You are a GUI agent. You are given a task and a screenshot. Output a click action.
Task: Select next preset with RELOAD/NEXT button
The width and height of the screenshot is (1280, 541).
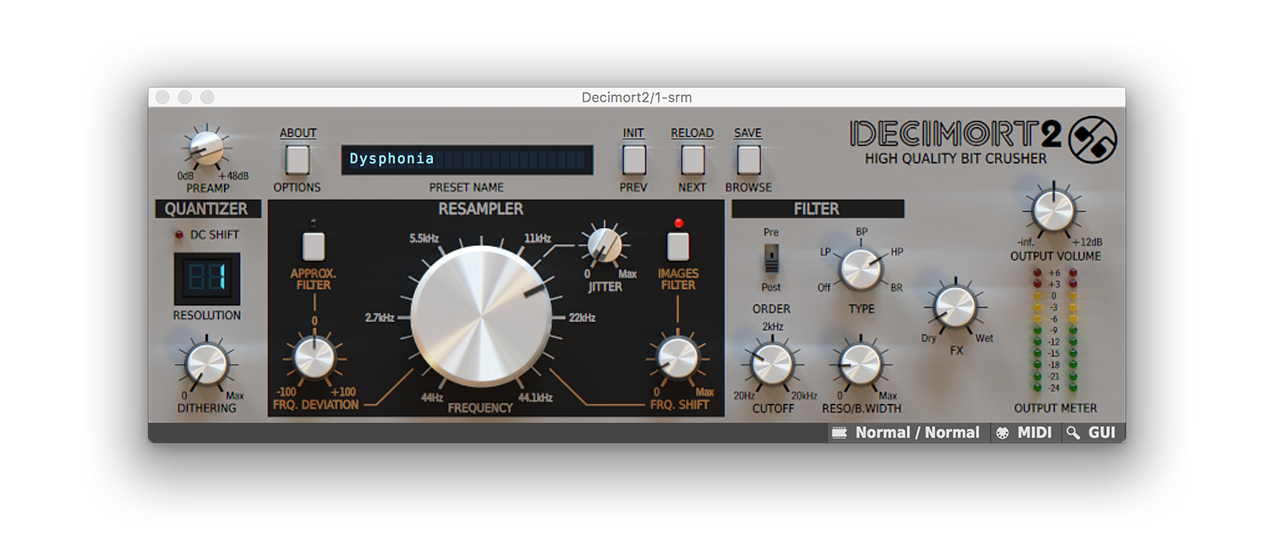pyautogui.click(x=692, y=160)
